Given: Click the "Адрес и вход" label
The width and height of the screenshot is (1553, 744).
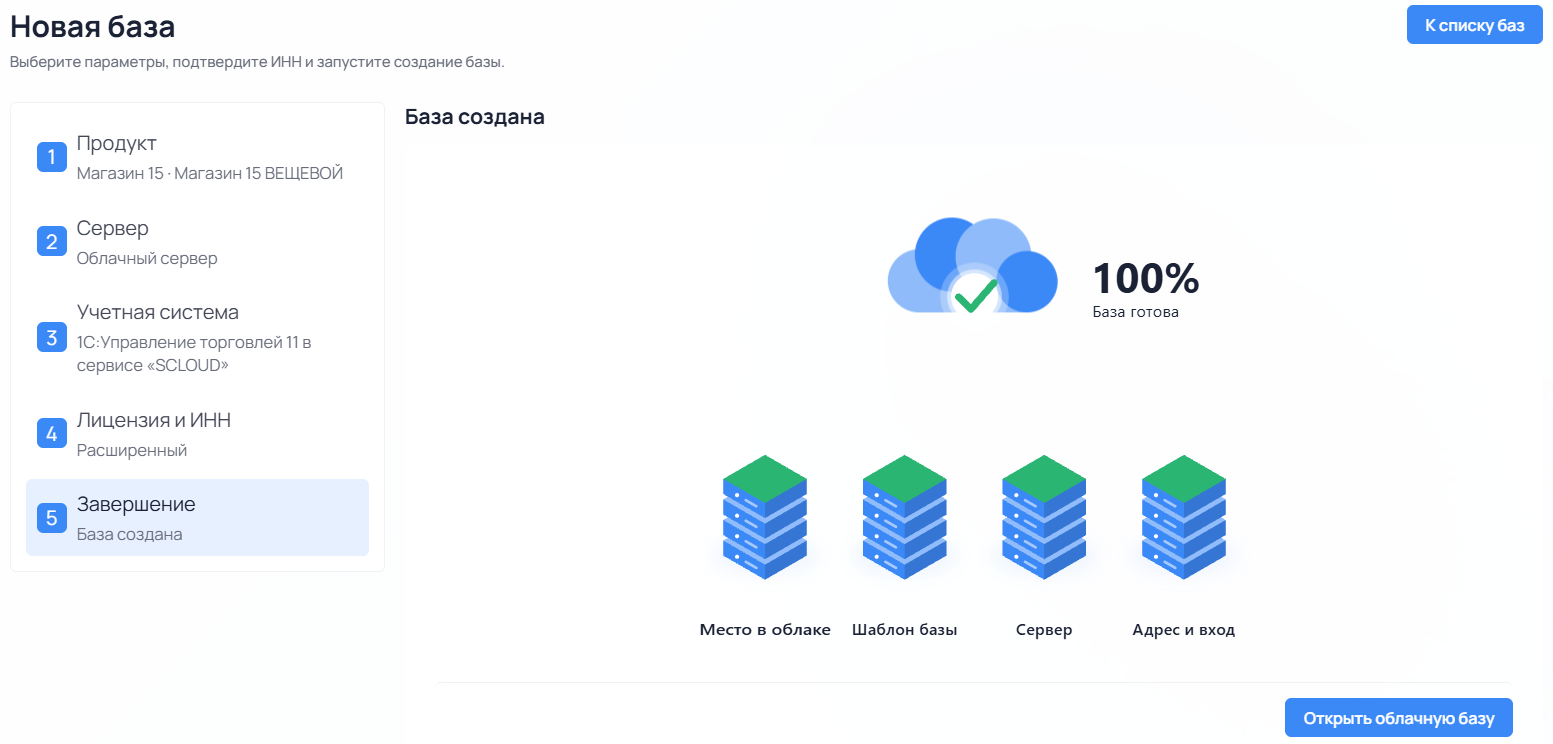Looking at the screenshot, I should 1184,630.
